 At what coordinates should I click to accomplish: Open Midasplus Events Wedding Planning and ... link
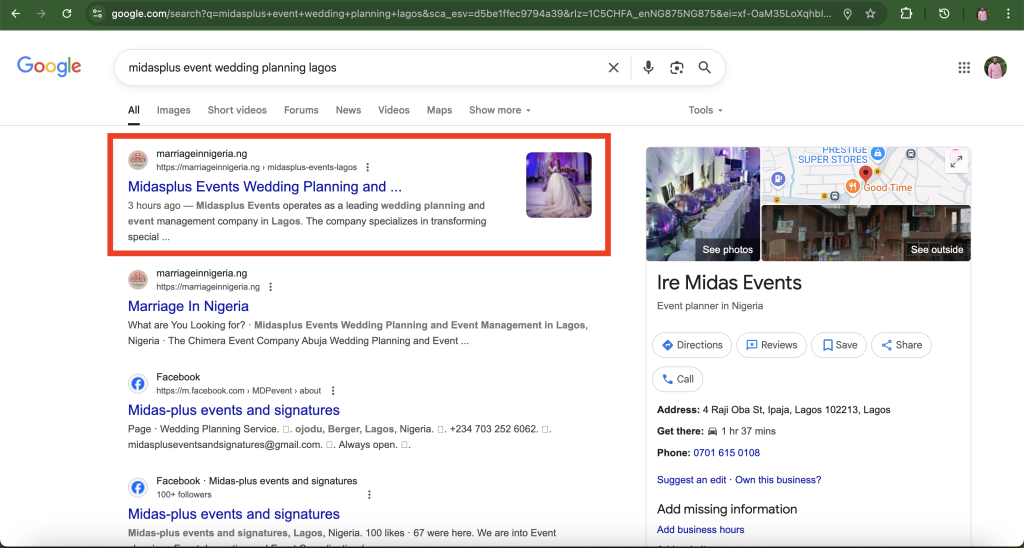point(264,187)
